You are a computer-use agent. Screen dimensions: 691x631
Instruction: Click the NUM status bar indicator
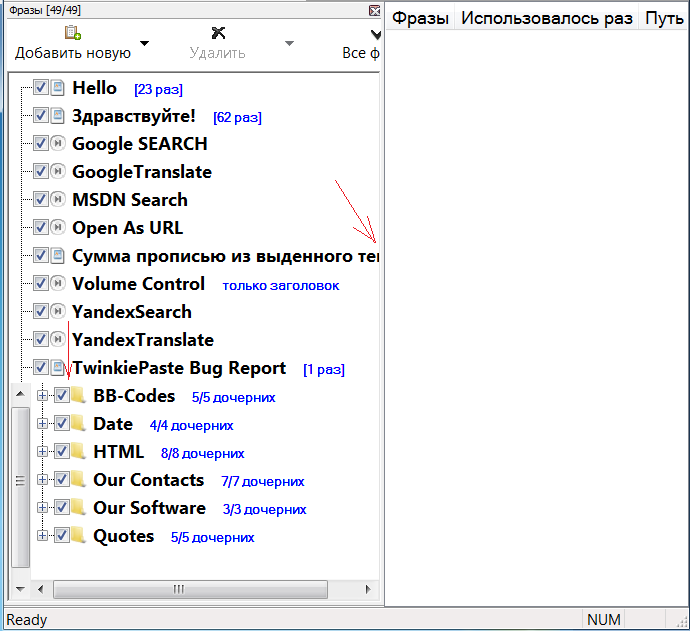pos(603,620)
